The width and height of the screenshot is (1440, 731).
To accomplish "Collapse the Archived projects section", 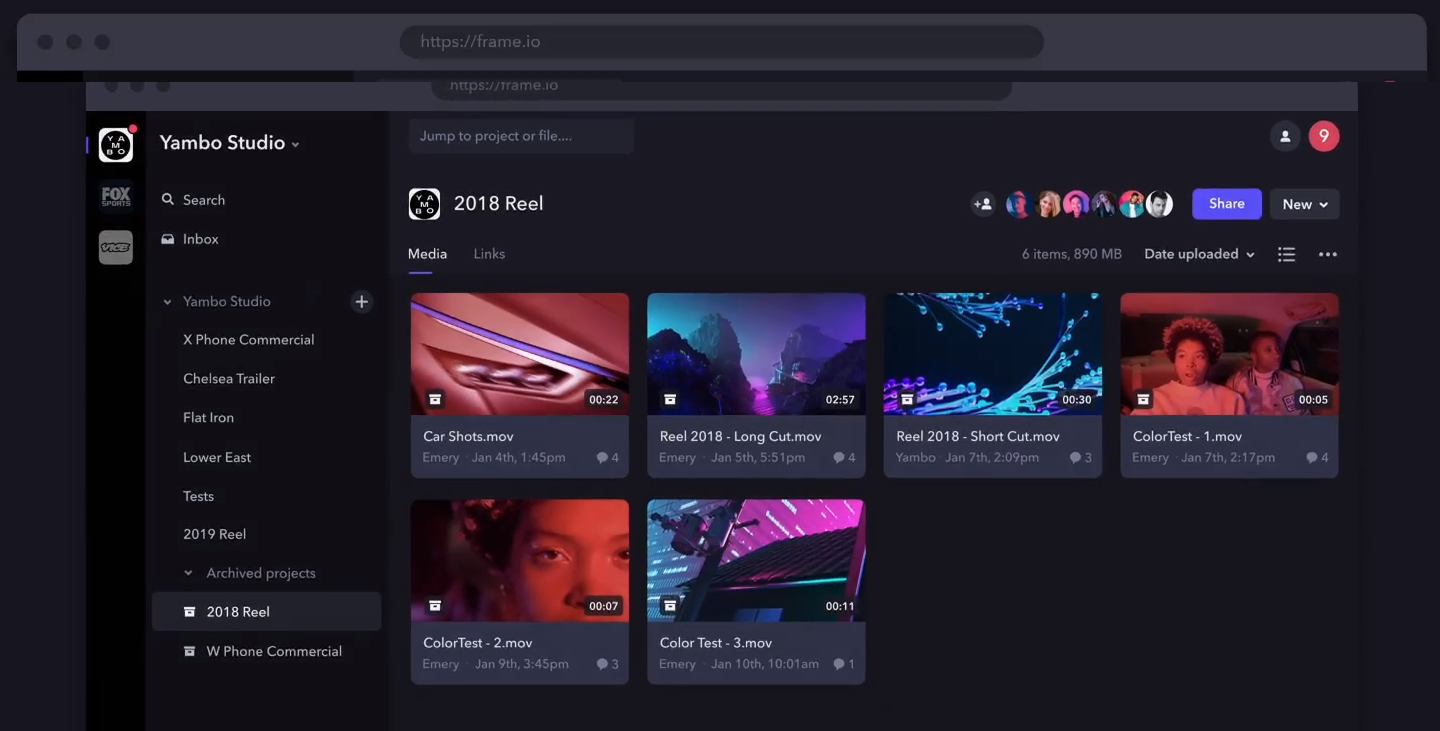I will click(188, 572).
